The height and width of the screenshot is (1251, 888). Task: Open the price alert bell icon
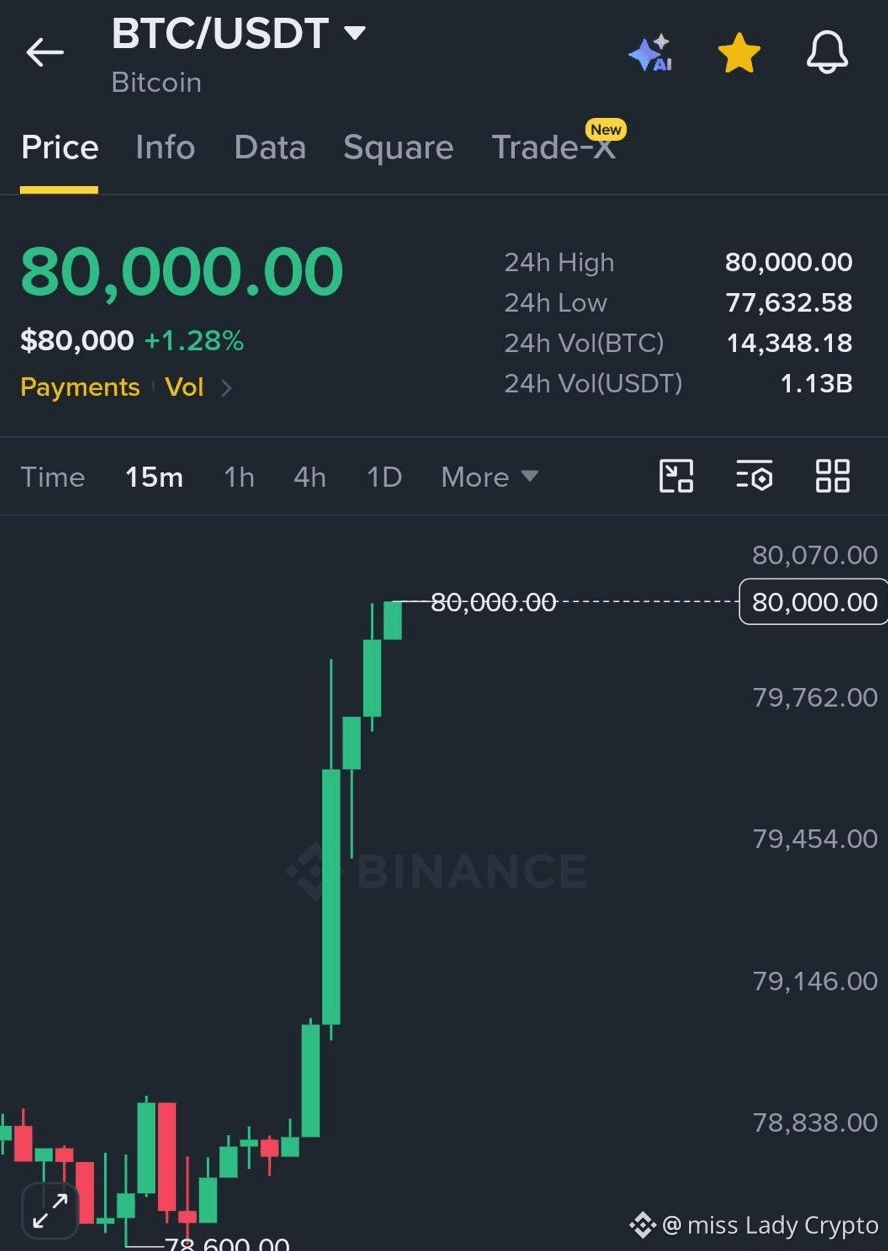pos(827,52)
